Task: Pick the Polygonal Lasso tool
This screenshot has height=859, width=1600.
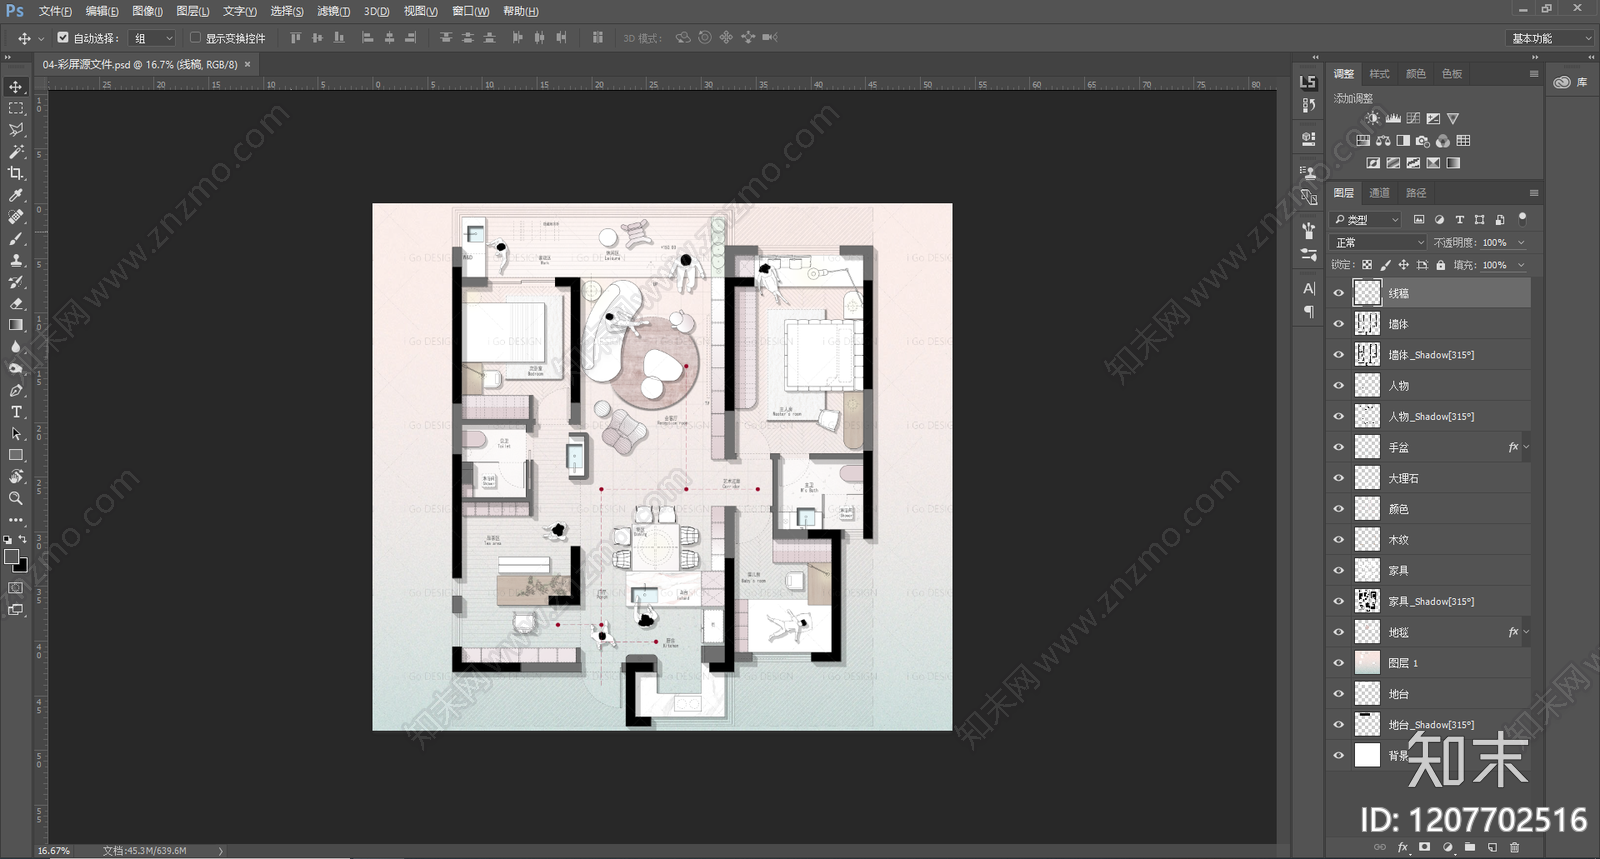Action: coord(16,130)
